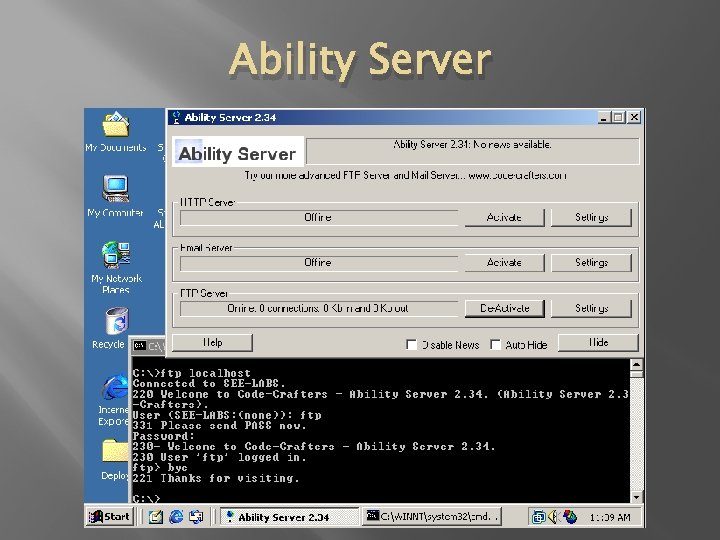DeActivate the FTP Server

tap(504, 308)
